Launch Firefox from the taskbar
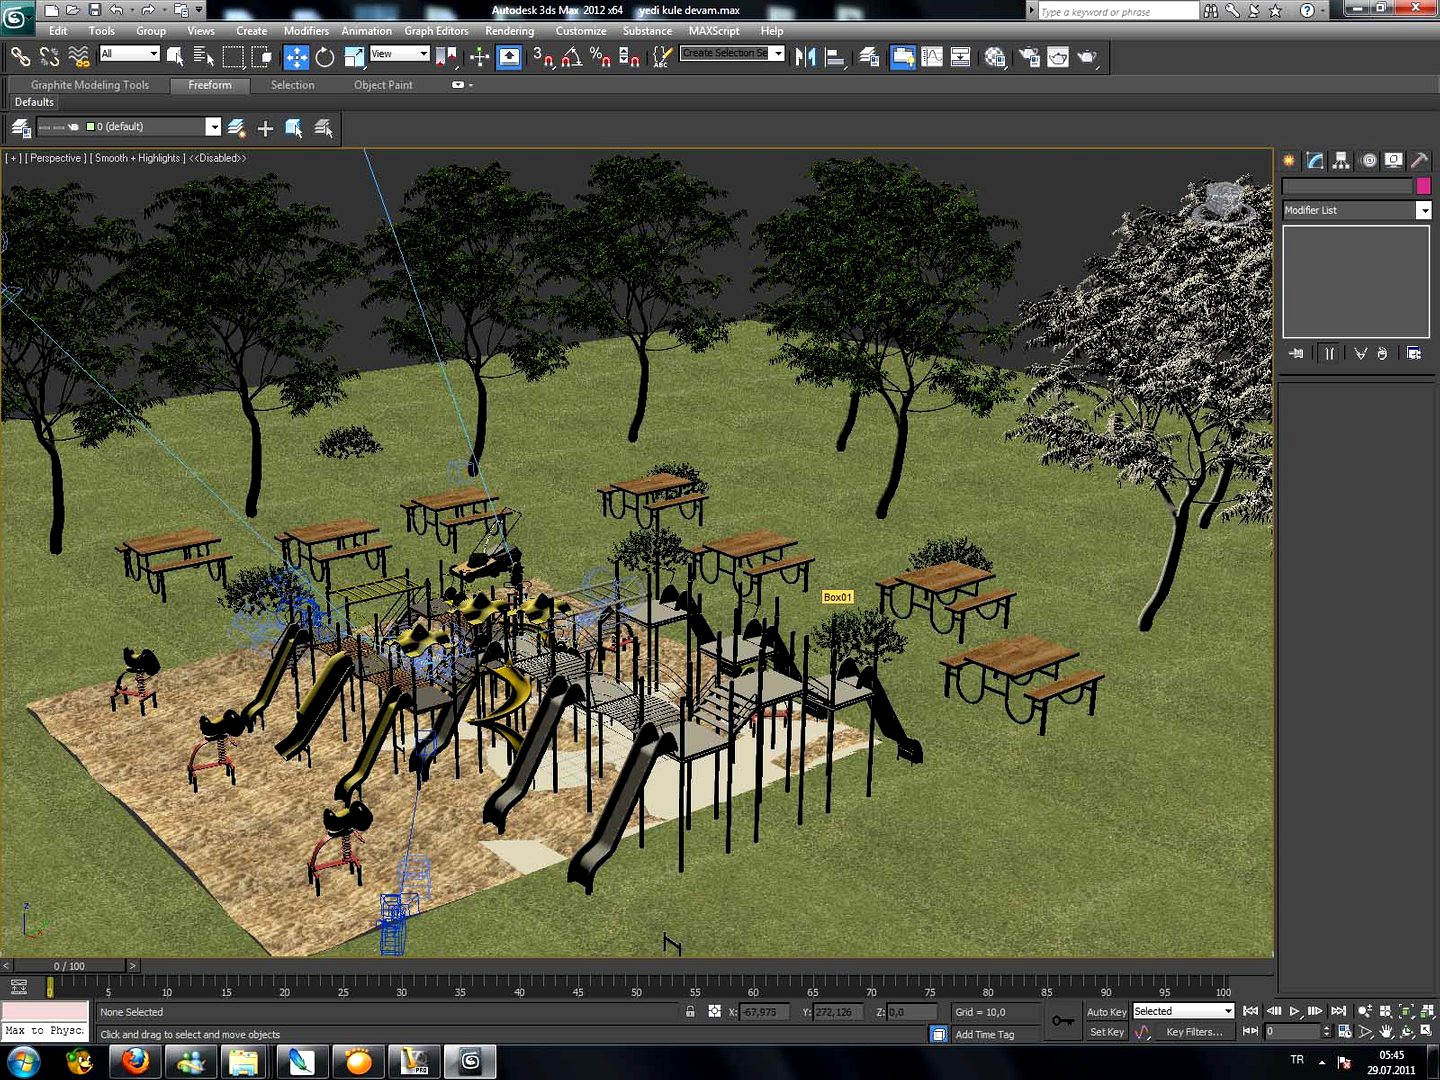 pos(135,1062)
